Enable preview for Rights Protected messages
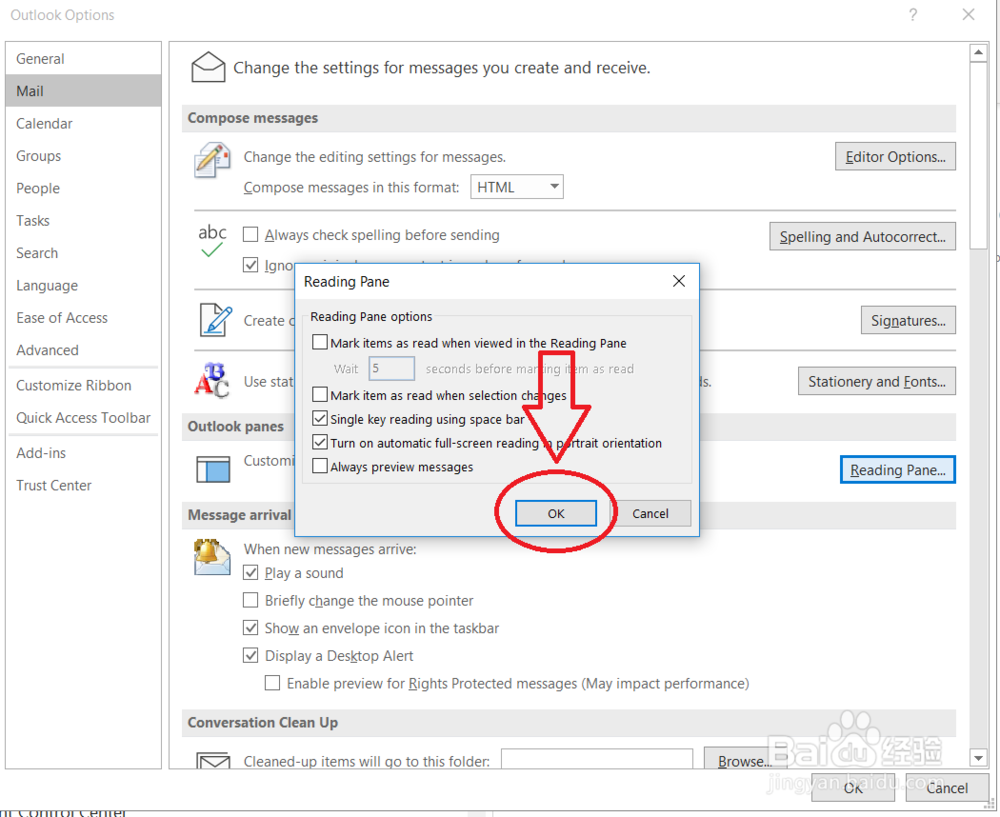Viewport: 1000px width, 817px height. pos(272,683)
